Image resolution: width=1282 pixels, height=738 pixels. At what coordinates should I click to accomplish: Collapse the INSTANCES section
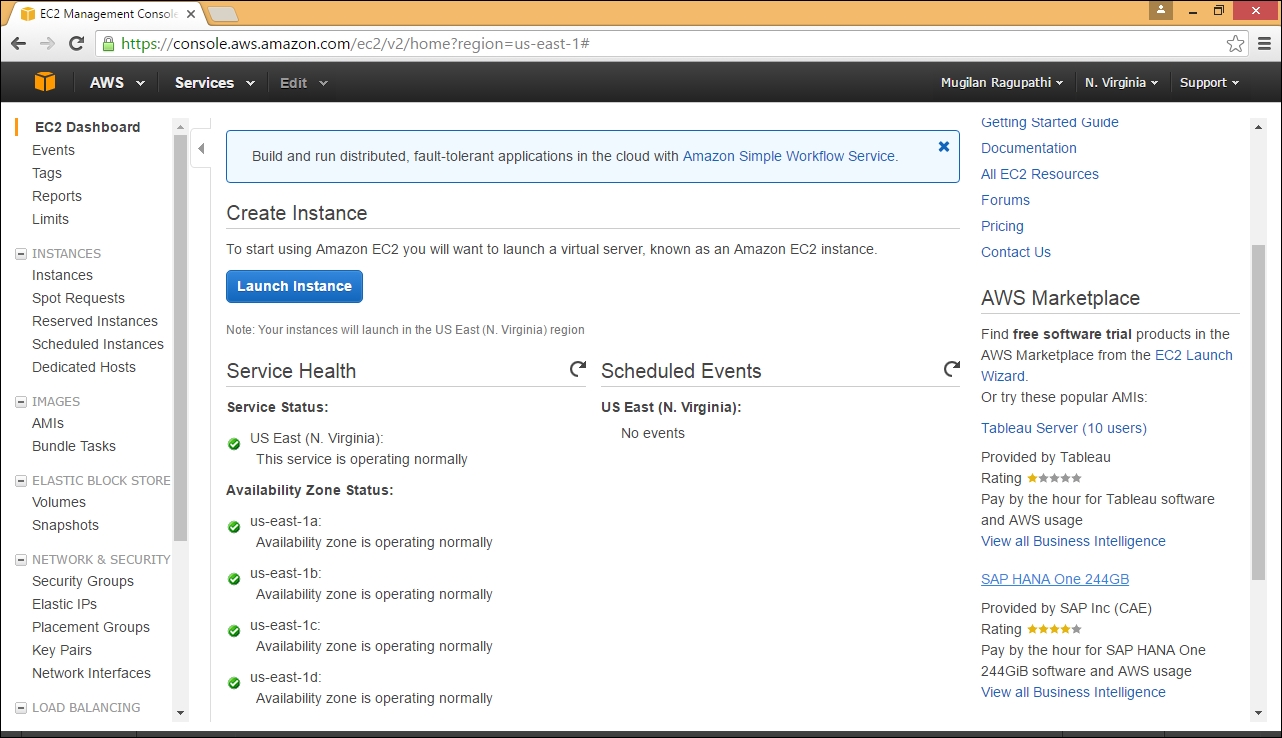coord(21,254)
